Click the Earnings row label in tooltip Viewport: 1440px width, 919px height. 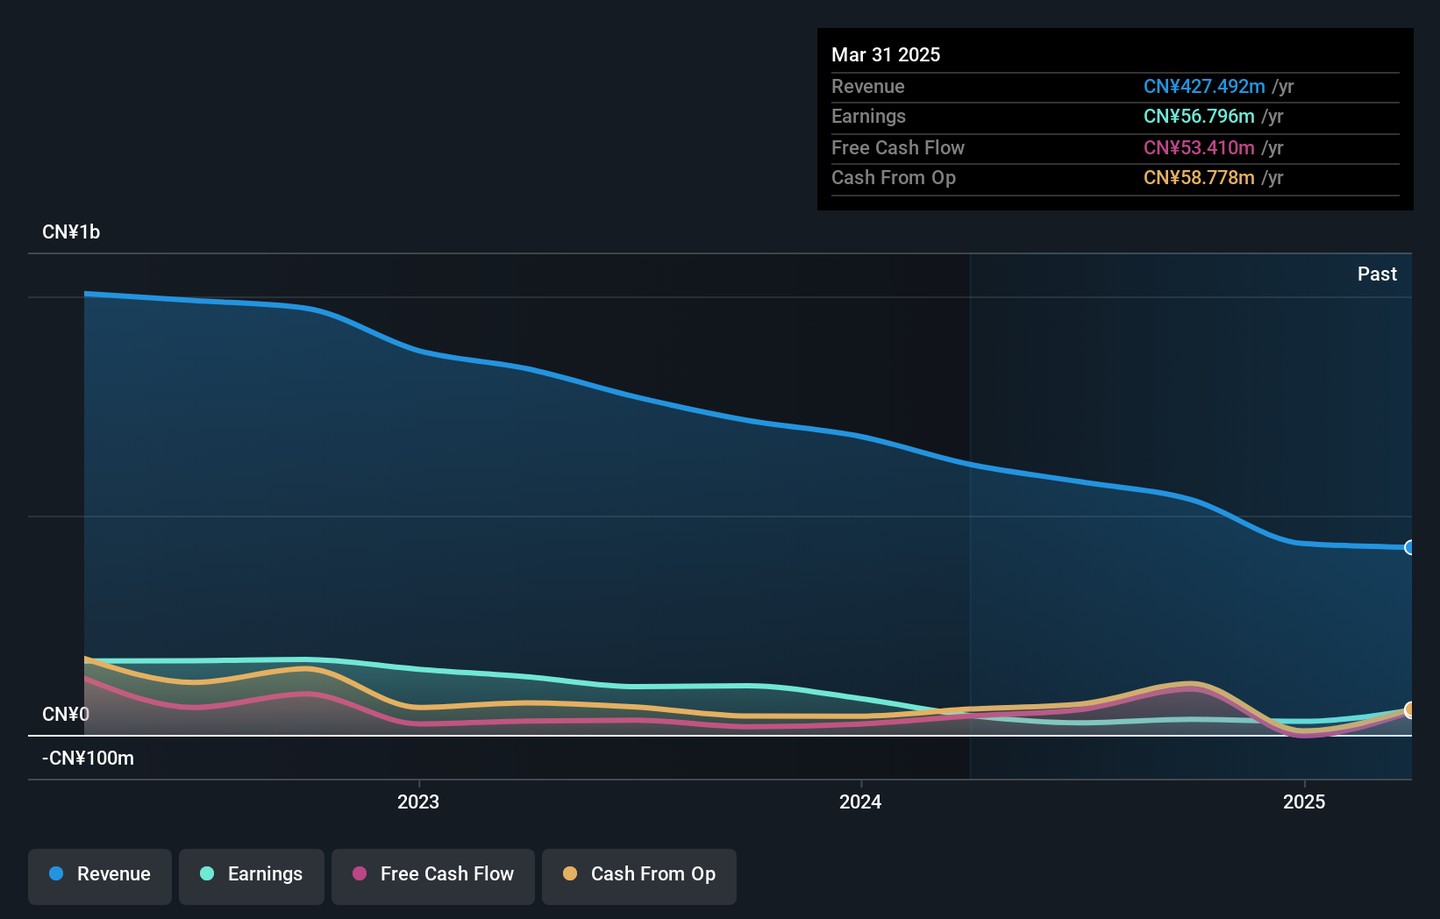868,117
